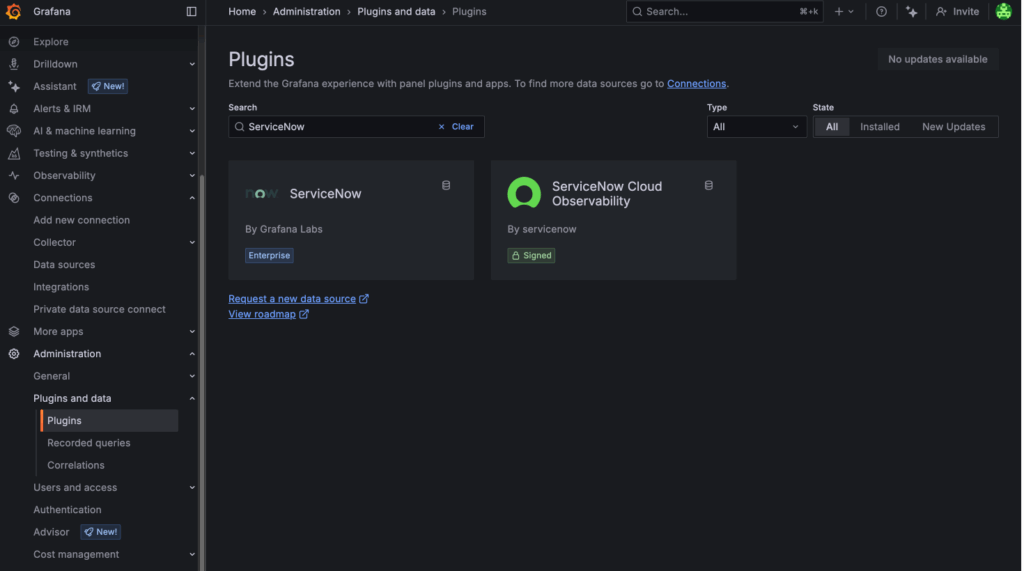Screen dimensions: 1024x571
Task: Collapse Plugins and data chevron
Action: click(192, 398)
